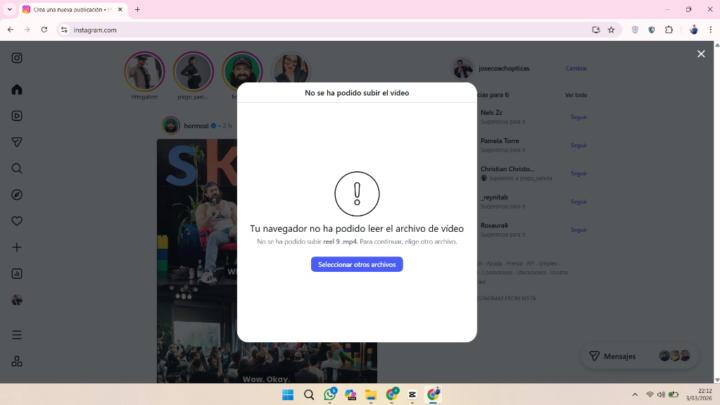Open the first story avatar
Screen dimensions: 720x405
(144, 71)
